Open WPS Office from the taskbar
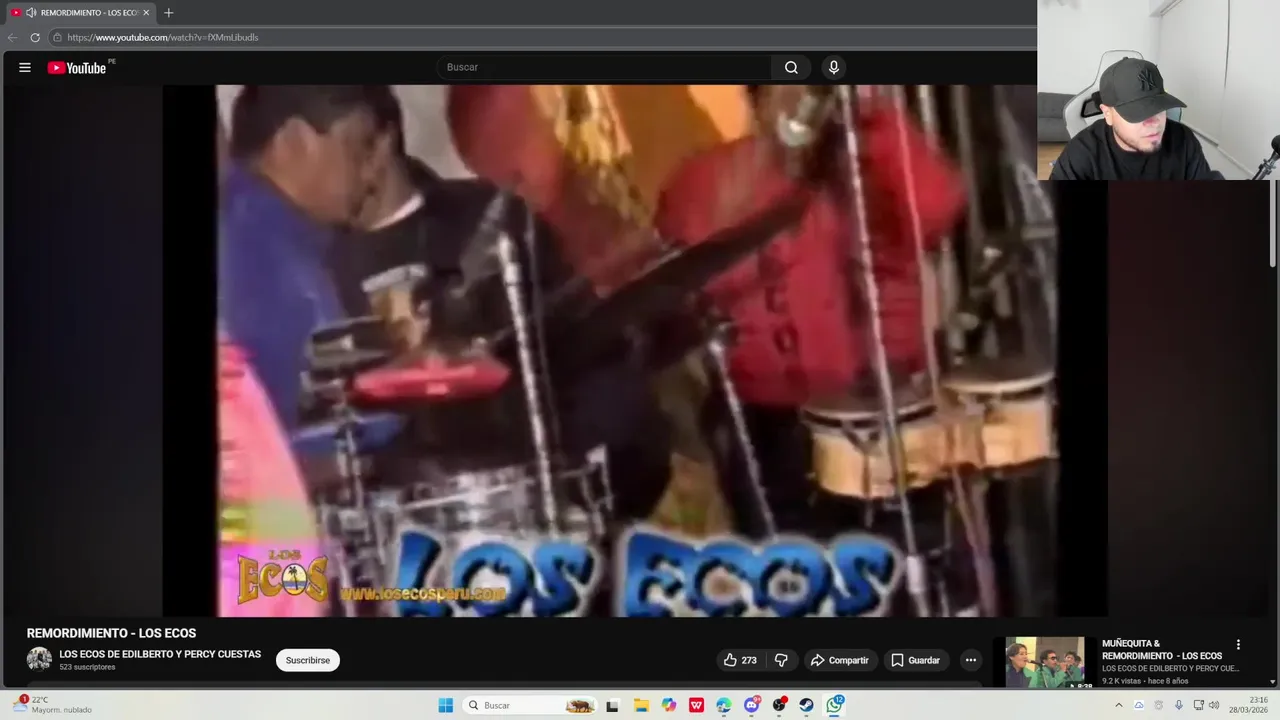This screenshot has width=1280, height=720. [x=696, y=705]
